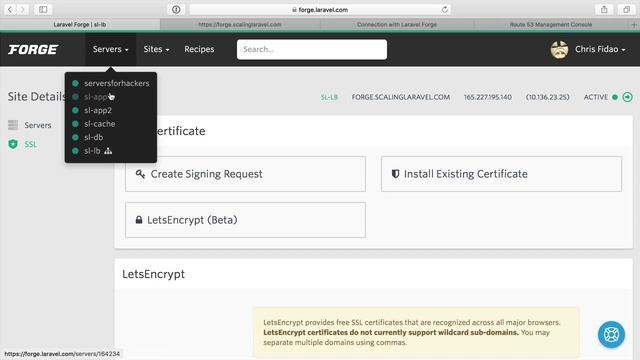640x360 pixels.
Task: Select sl-cache from the server list
Action: pos(99,124)
